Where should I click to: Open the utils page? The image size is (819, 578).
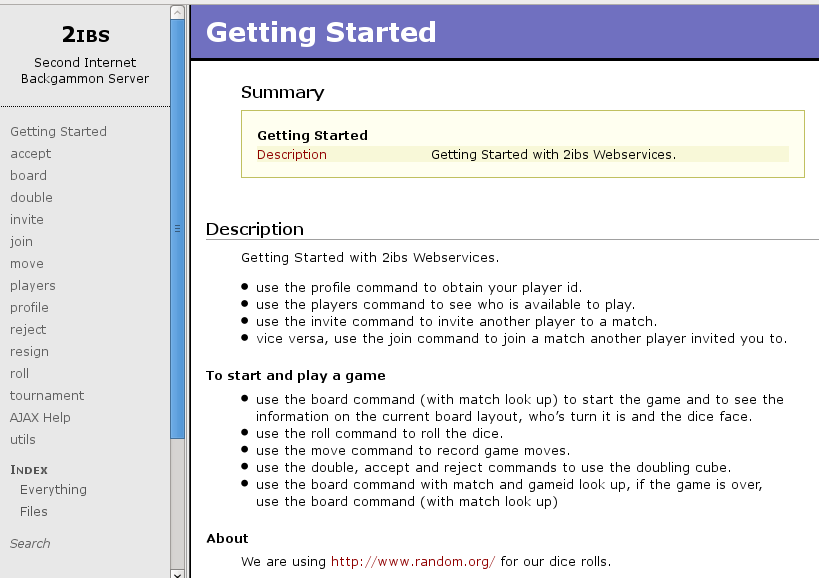click(23, 439)
